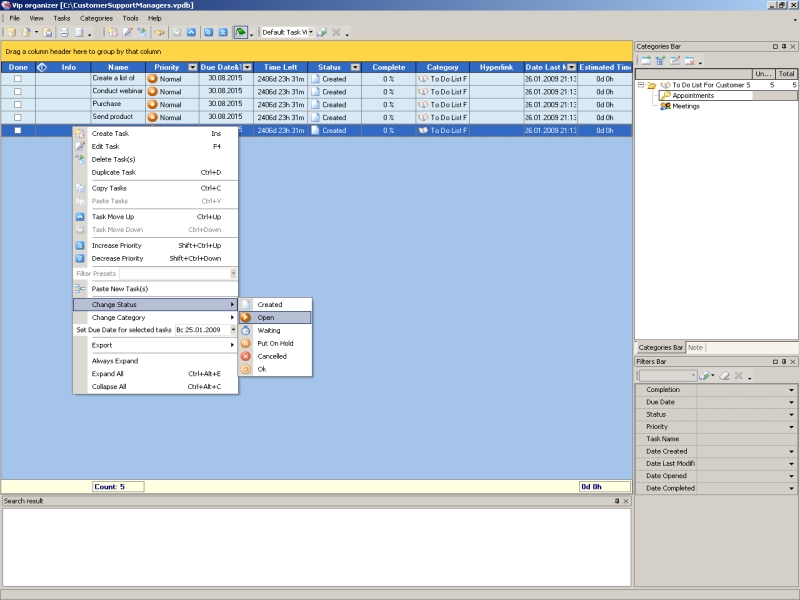The width and height of the screenshot is (800, 600).
Task: Click the Put On Hold status icon
Action: pyautogui.click(x=246, y=343)
